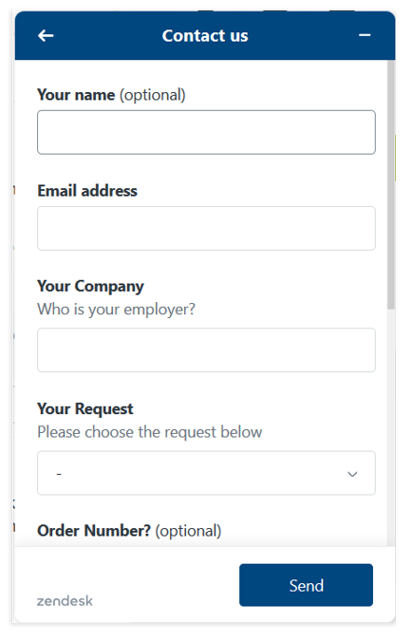Click the "Contact us" header title
This screenshot has height=641, width=413.
coord(205,36)
